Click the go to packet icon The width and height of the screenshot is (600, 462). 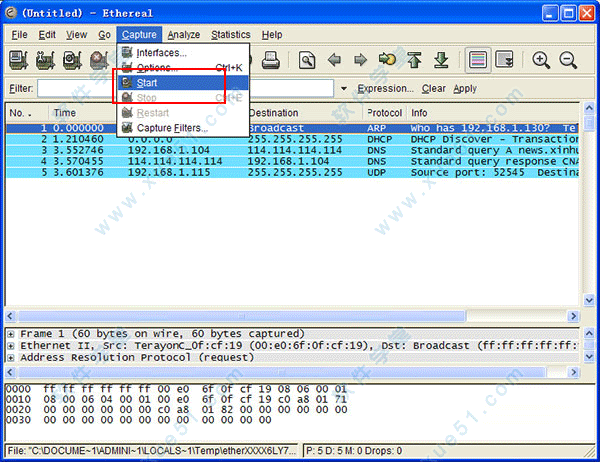coord(387,60)
